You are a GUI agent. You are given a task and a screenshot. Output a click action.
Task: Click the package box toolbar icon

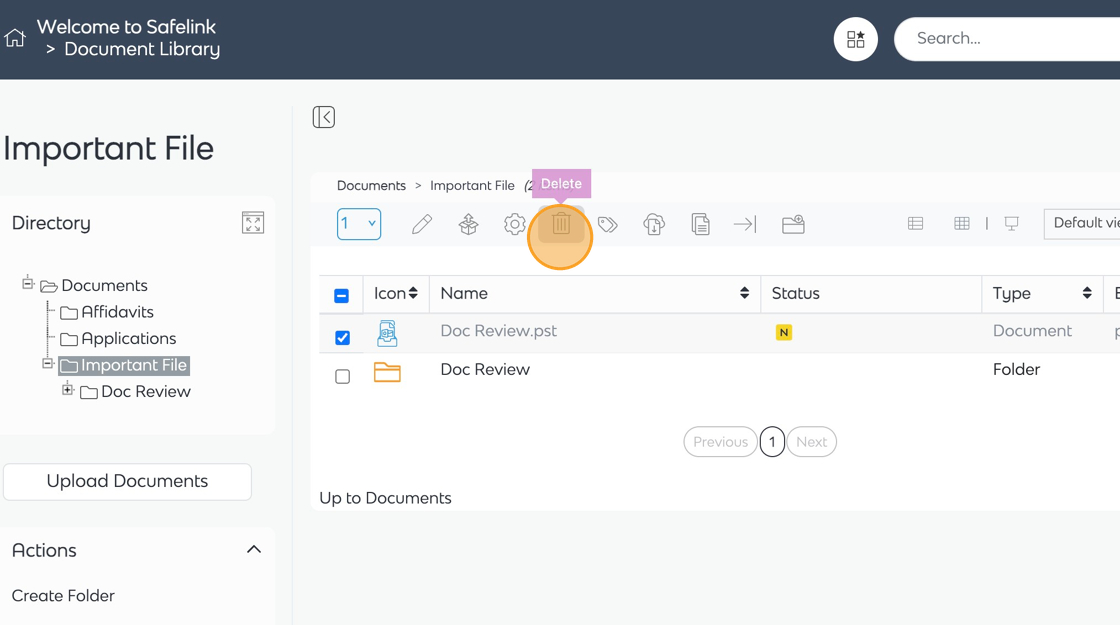[x=469, y=224]
